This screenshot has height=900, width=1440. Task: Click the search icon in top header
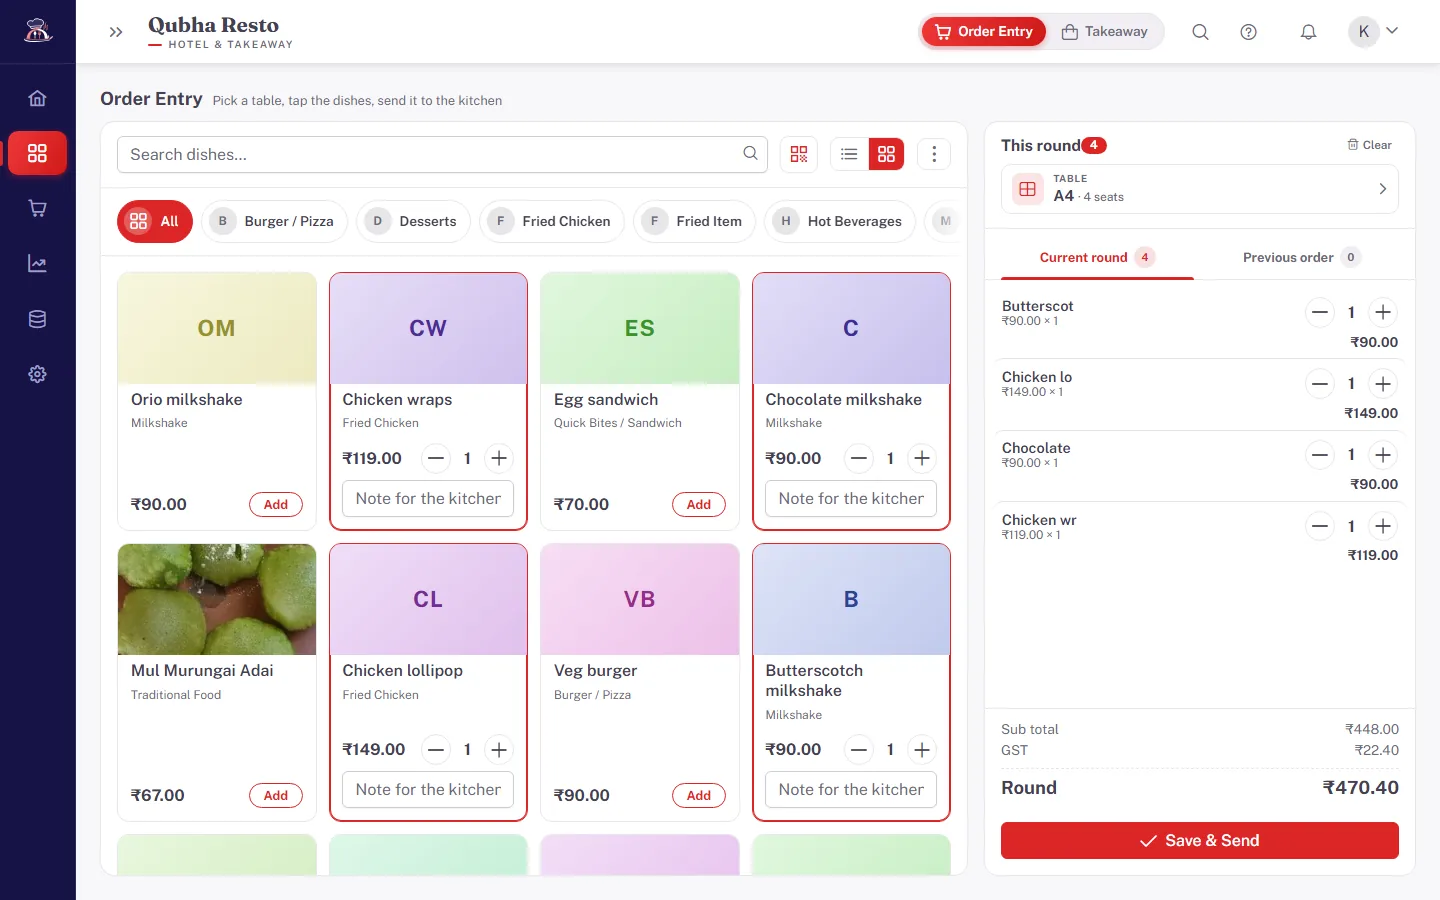tap(1200, 32)
